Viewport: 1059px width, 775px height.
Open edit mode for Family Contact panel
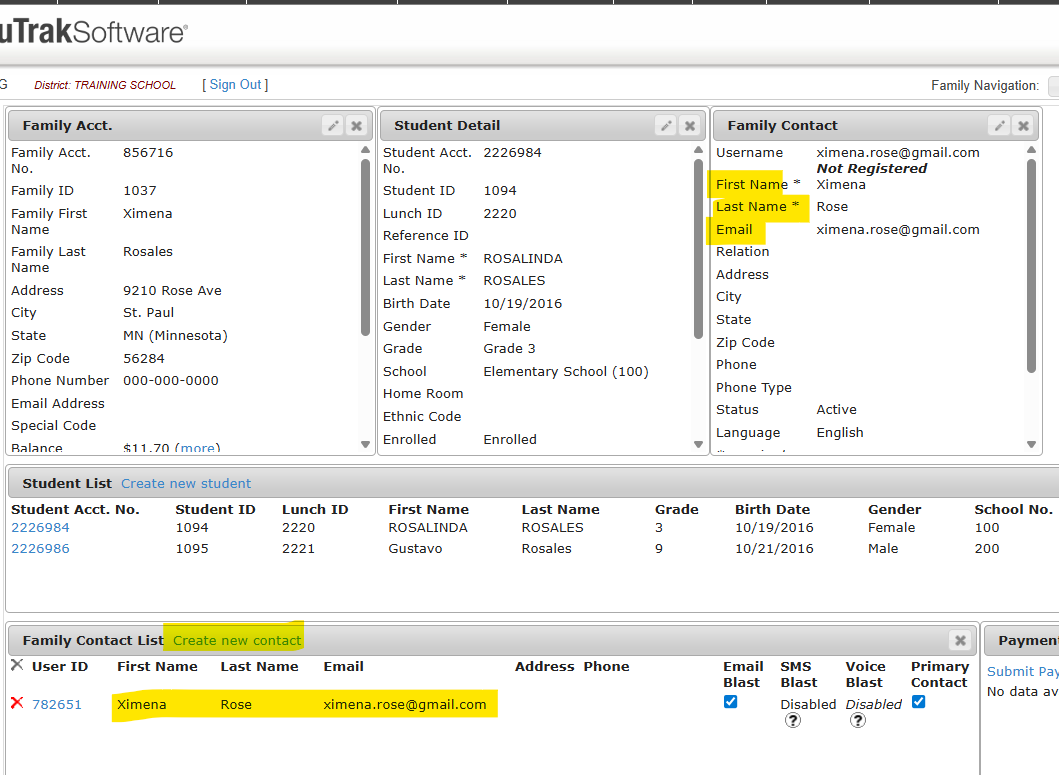pyautogui.click(x=998, y=125)
